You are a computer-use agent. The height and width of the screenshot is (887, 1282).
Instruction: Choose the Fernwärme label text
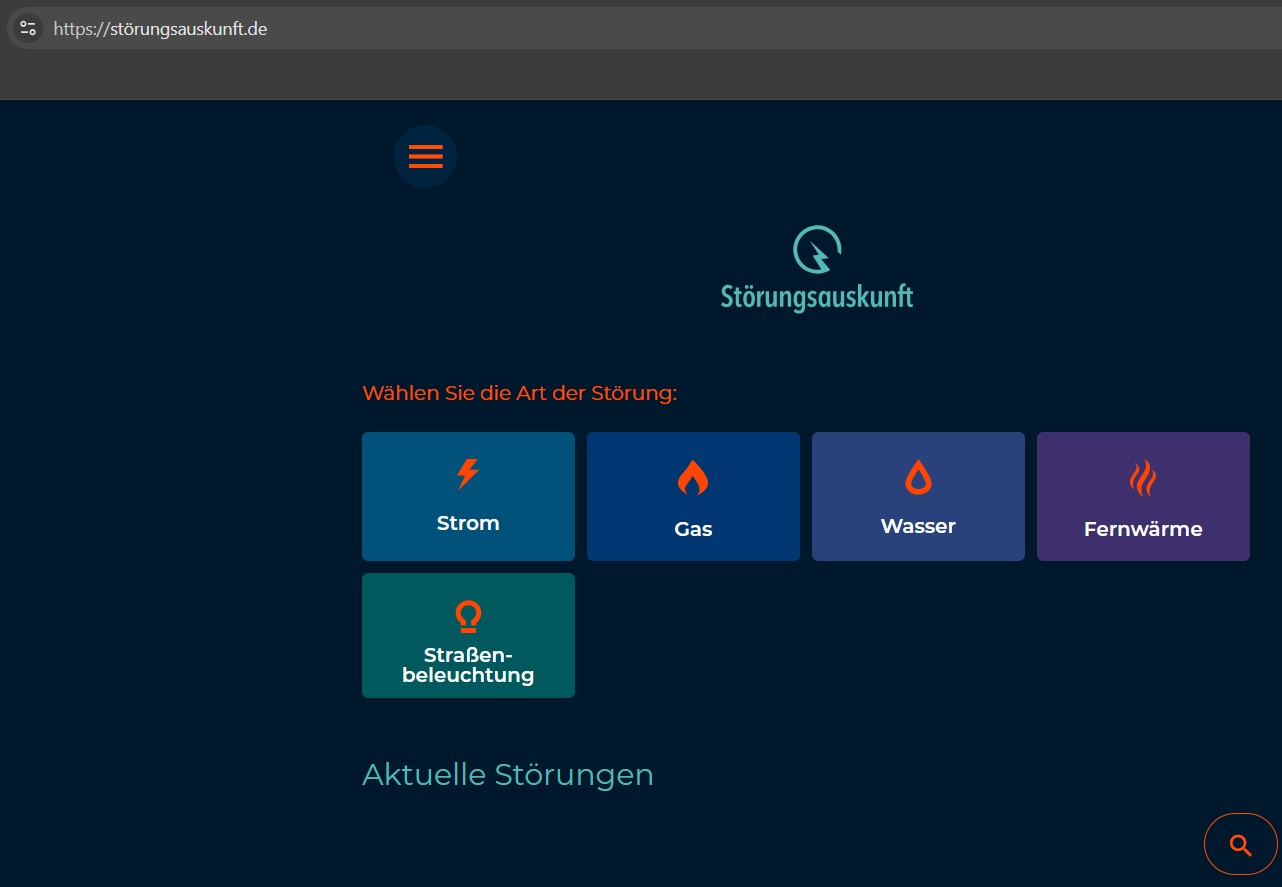coord(1143,529)
